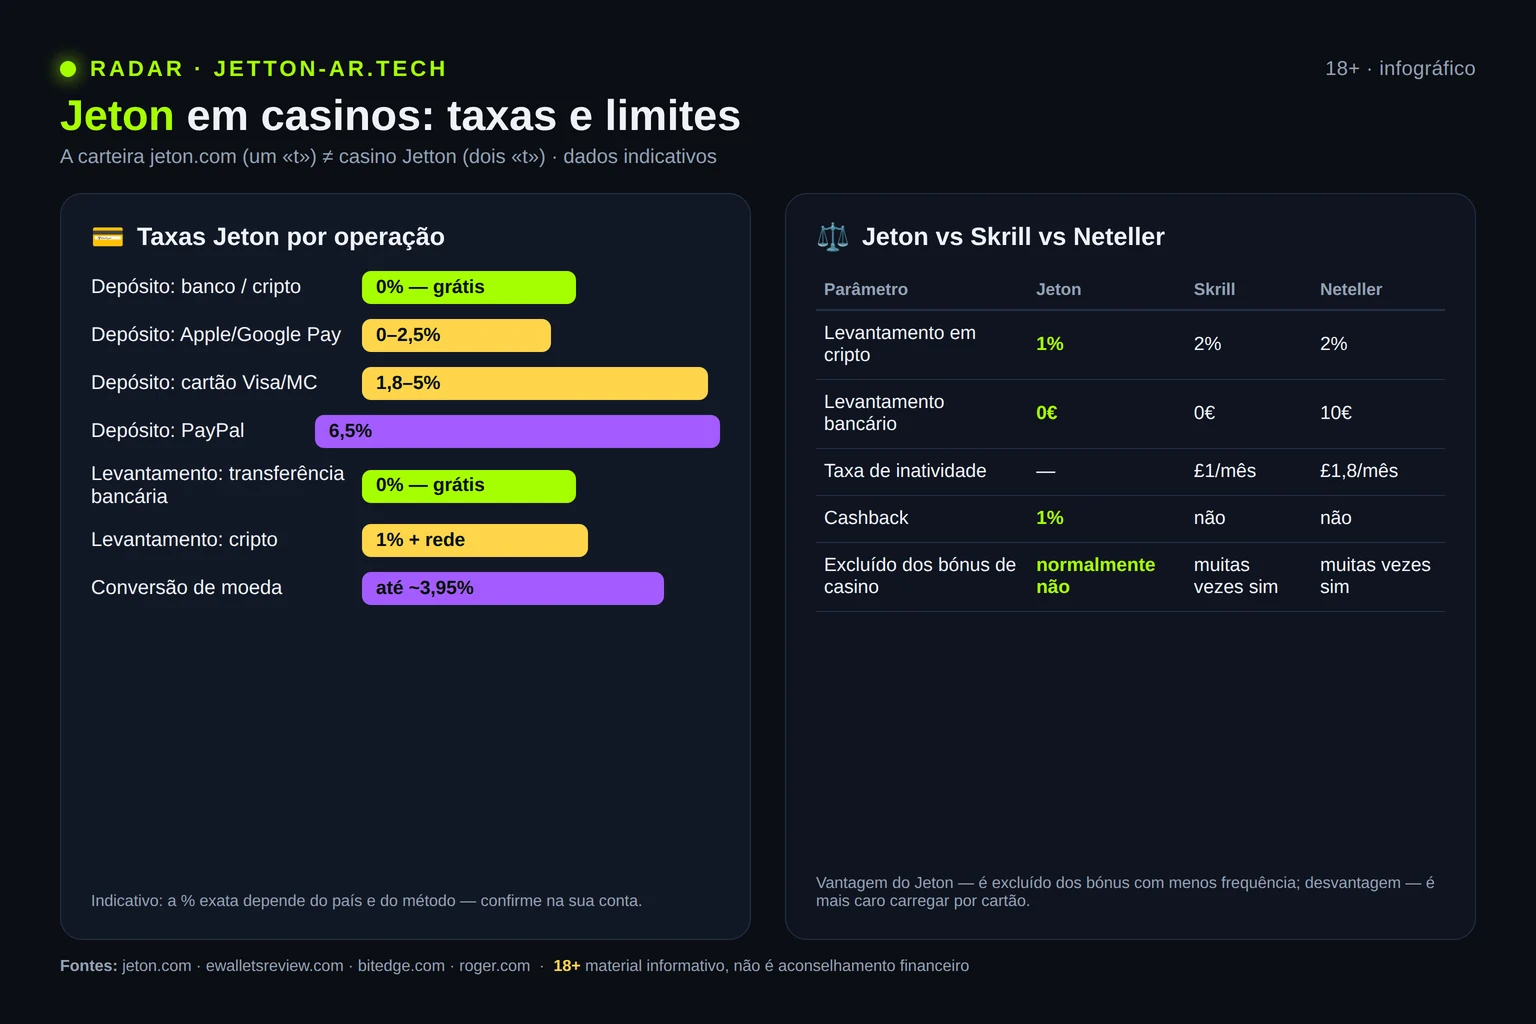Click Jeton's 1% in the Levantamento em cripto row
The width and height of the screenshot is (1536, 1024).
pyautogui.click(x=1050, y=344)
